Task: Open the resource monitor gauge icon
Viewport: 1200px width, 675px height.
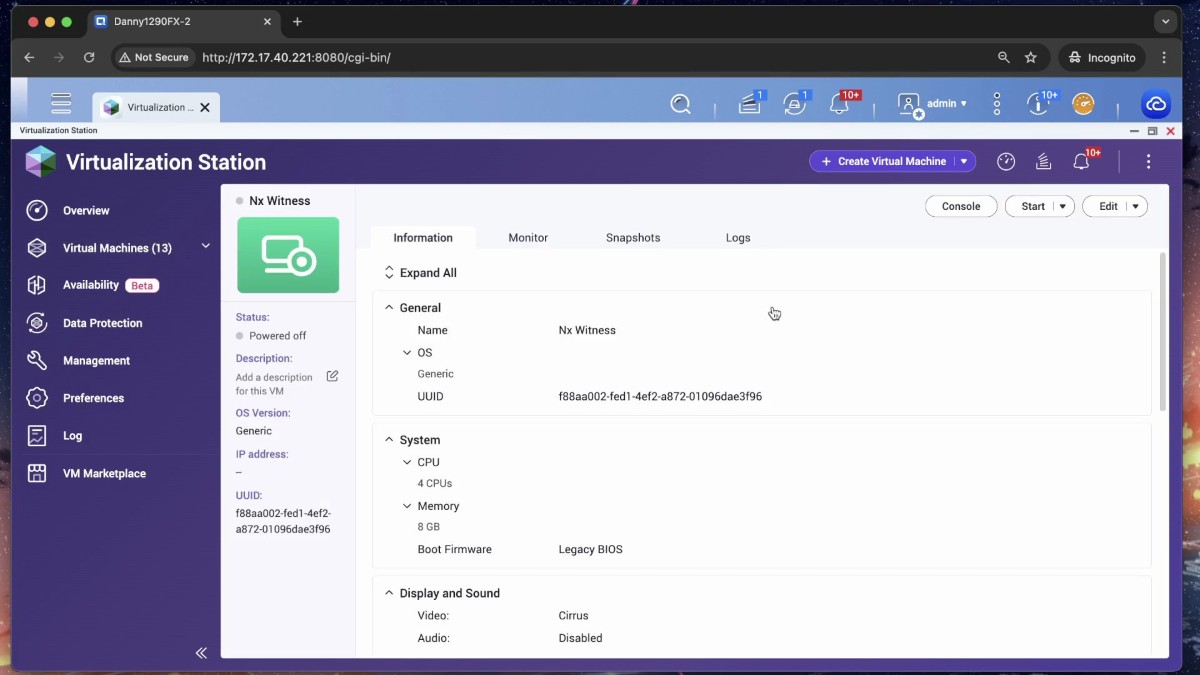Action: [x=1006, y=162]
